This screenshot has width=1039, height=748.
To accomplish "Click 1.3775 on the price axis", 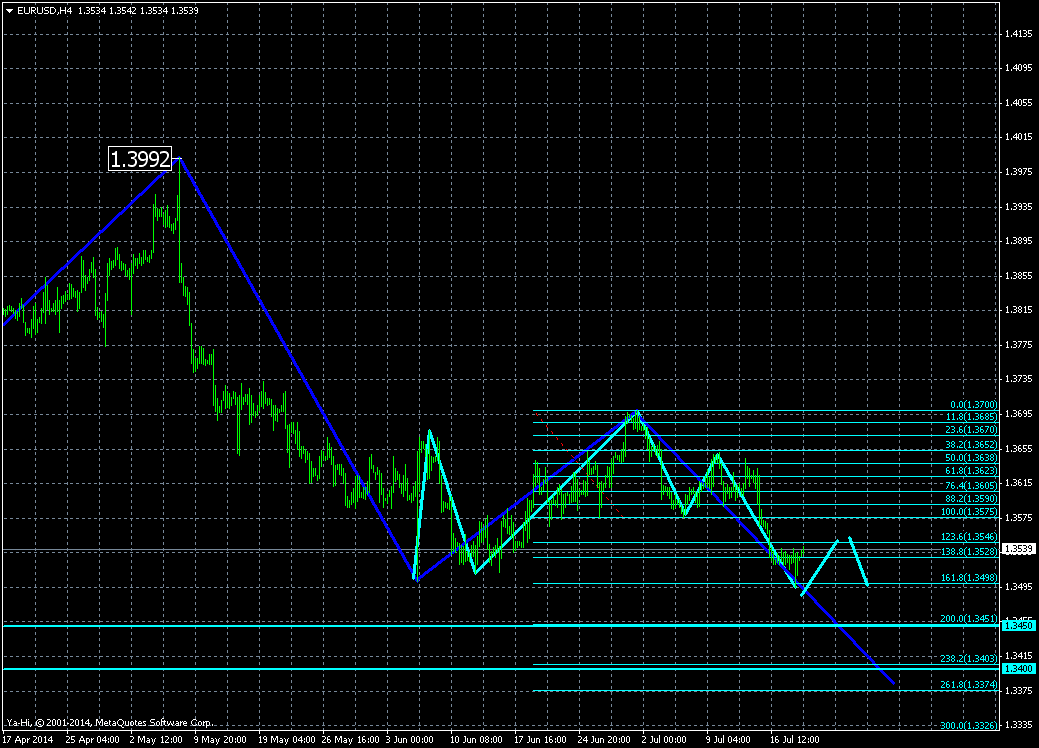I will coord(1019,345).
